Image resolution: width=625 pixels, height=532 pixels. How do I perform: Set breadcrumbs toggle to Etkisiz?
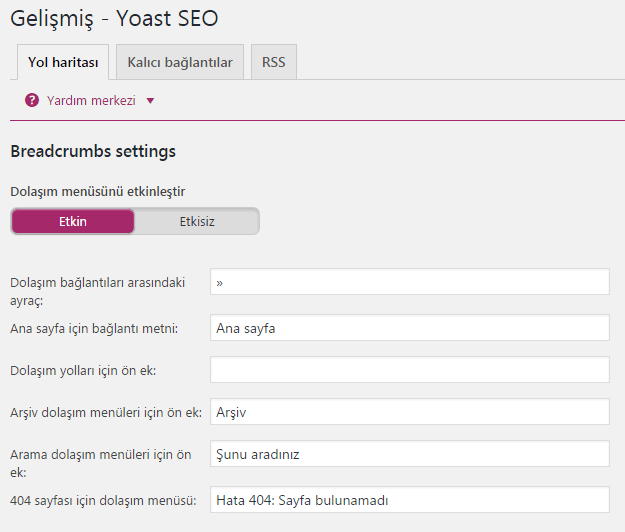[197, 221]
